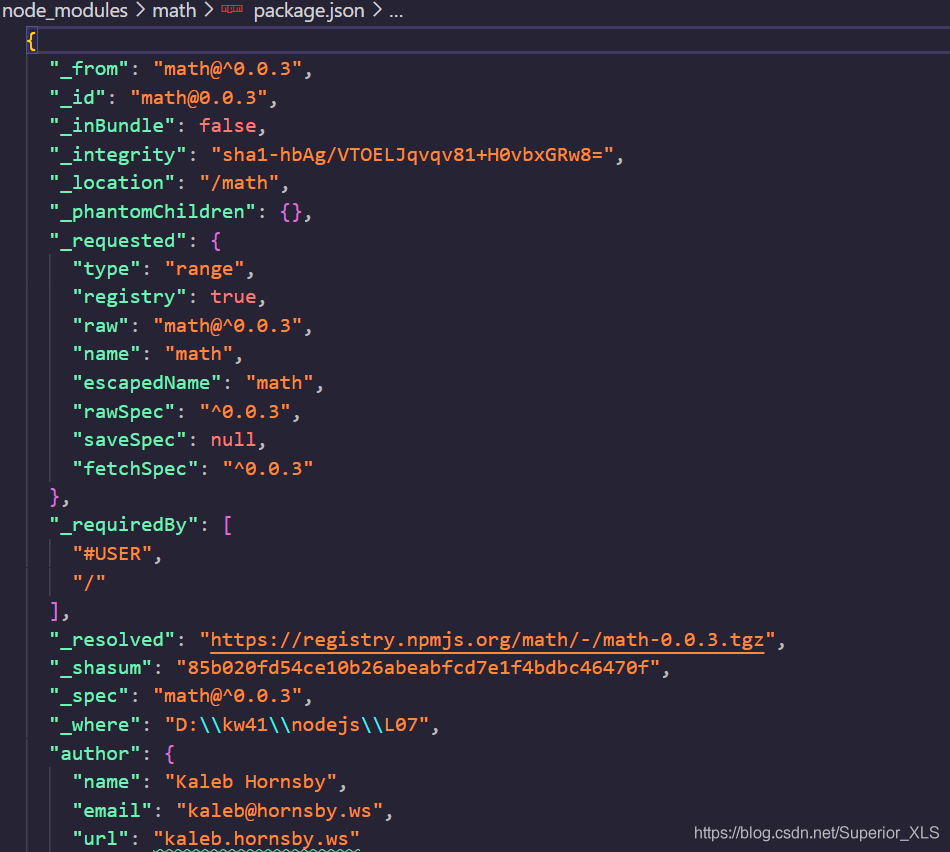Click the opening brace after "_requested"
Image resolution: width=950 pixels, height=852 pixels.
coord(216,241)
